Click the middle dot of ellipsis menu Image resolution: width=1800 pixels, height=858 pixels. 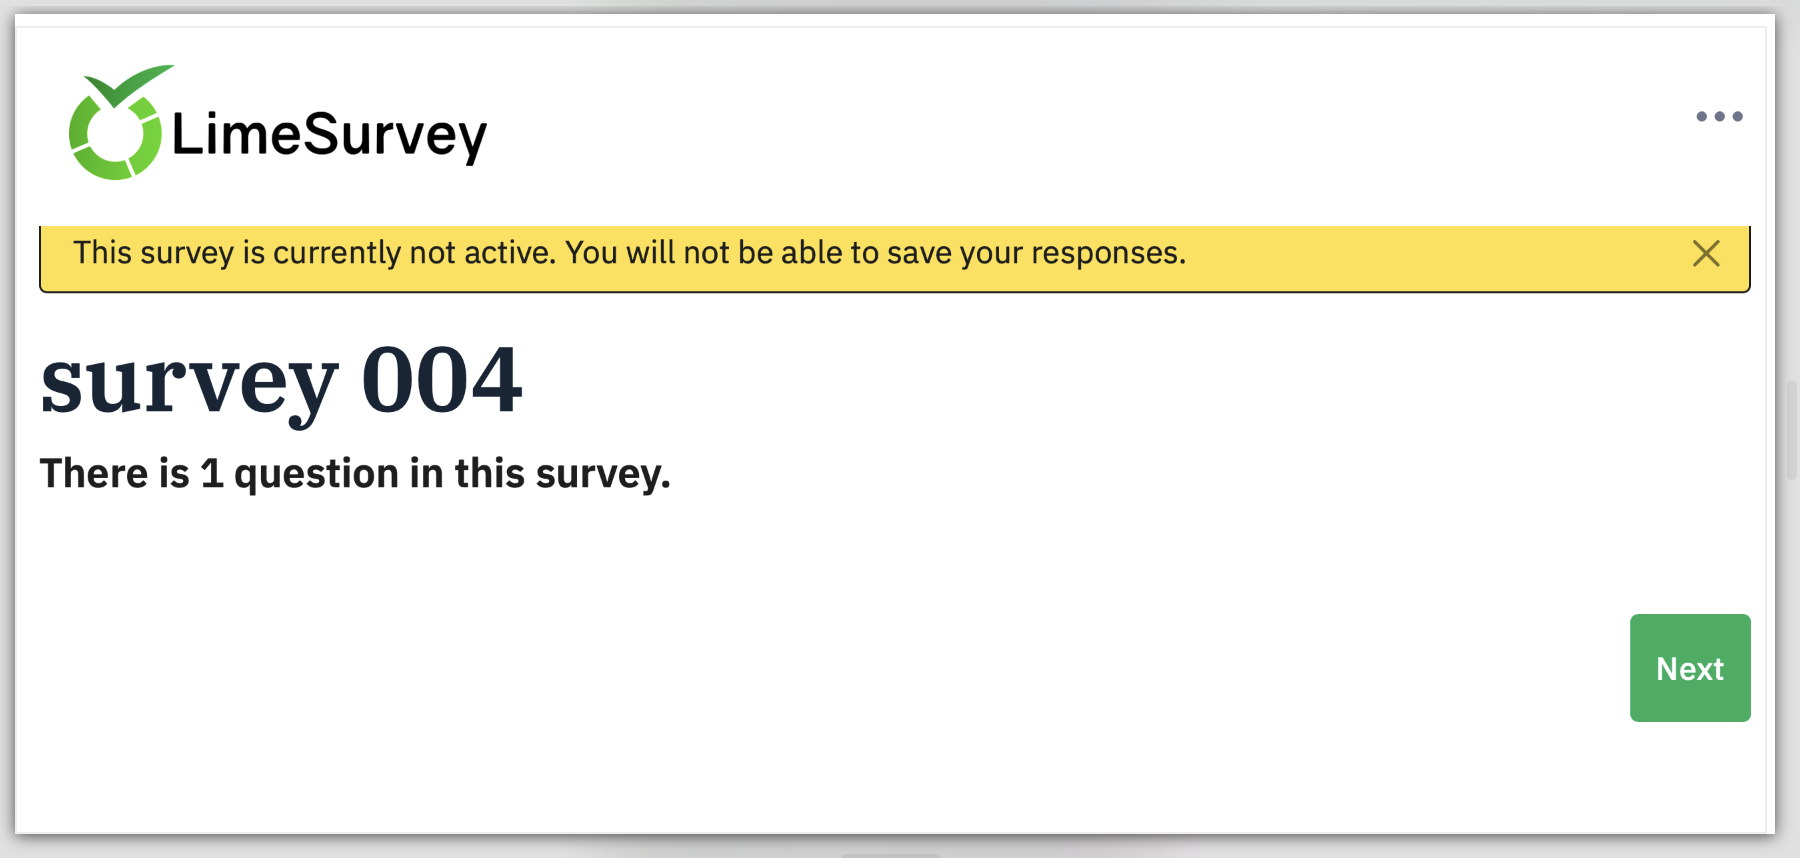pos(1719,117)
